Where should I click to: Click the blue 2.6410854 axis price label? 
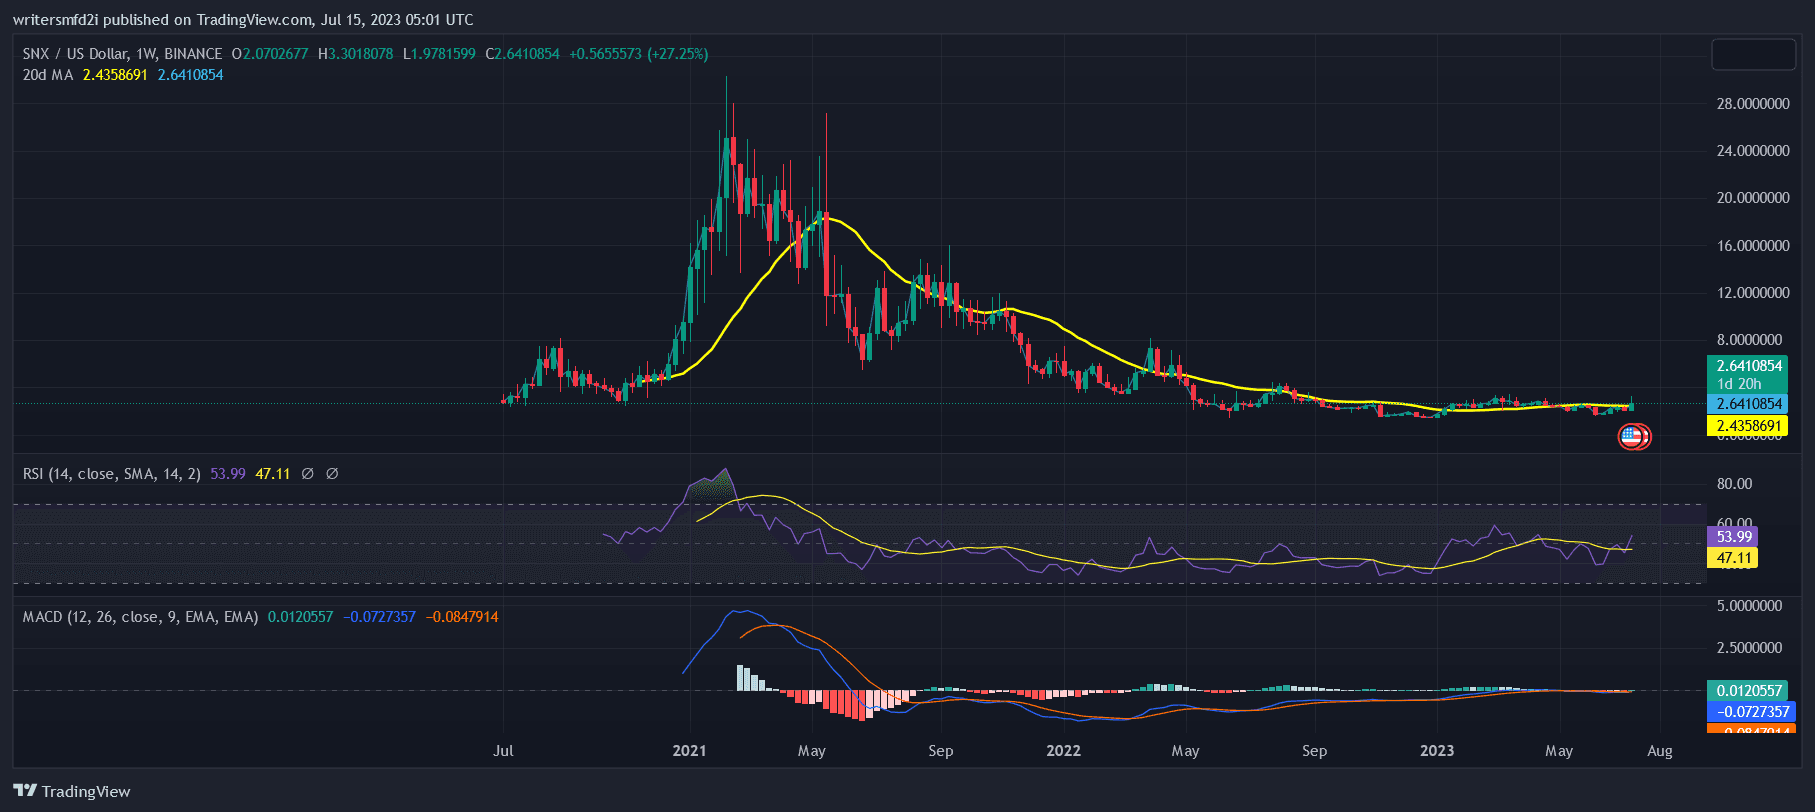tap(1749, 404)
